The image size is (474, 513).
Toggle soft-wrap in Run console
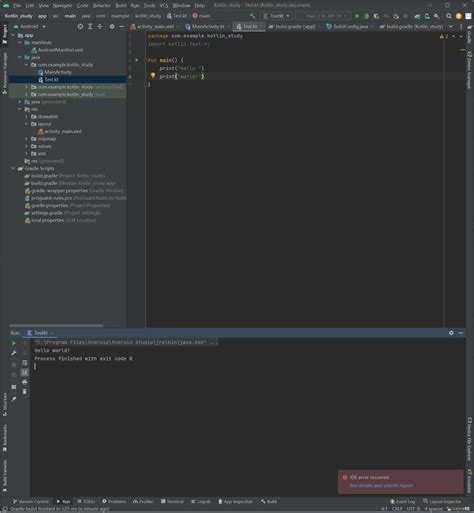point(25,362)
